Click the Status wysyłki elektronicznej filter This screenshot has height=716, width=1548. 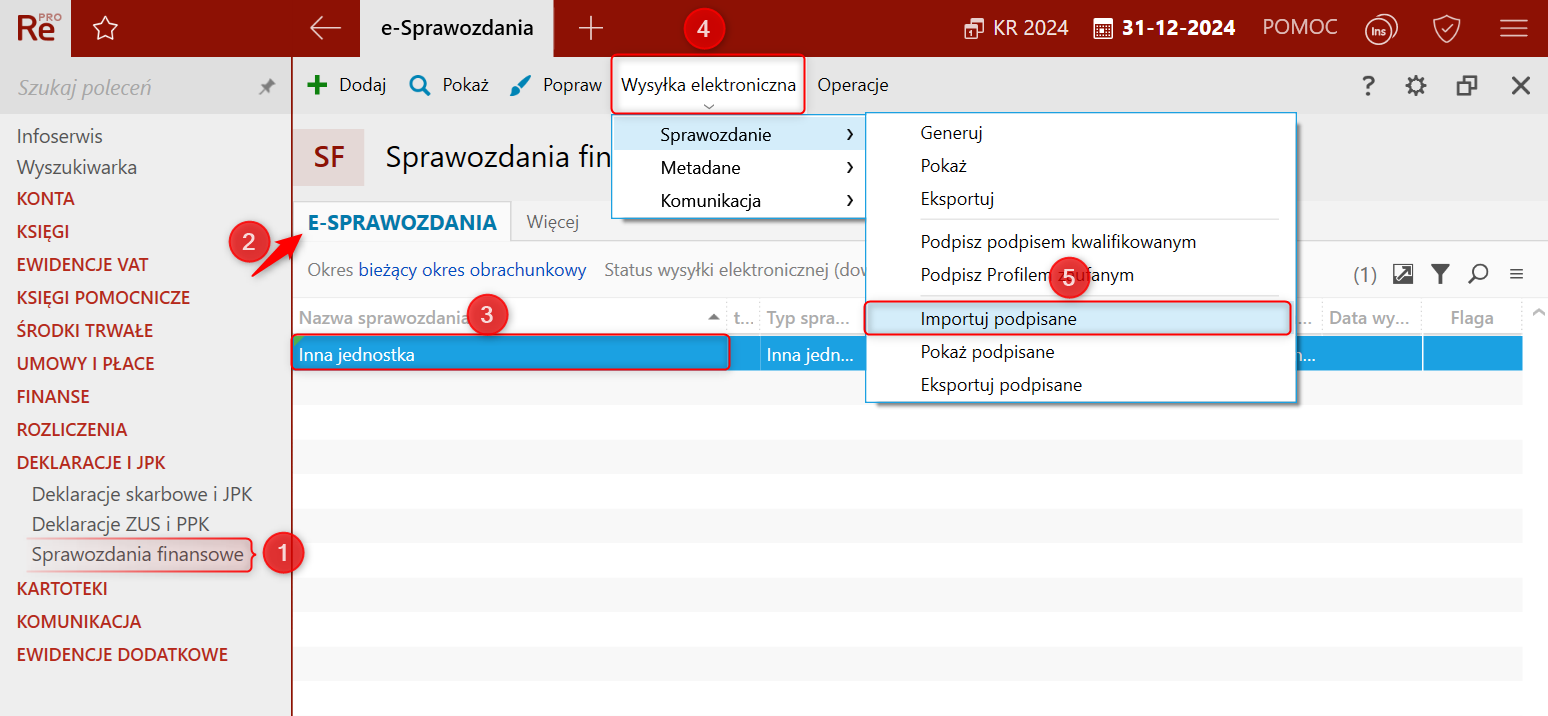735,270
